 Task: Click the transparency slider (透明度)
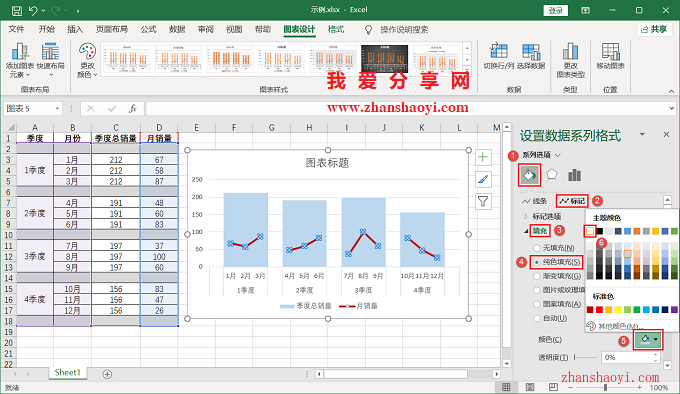click(x=584, y=357)
